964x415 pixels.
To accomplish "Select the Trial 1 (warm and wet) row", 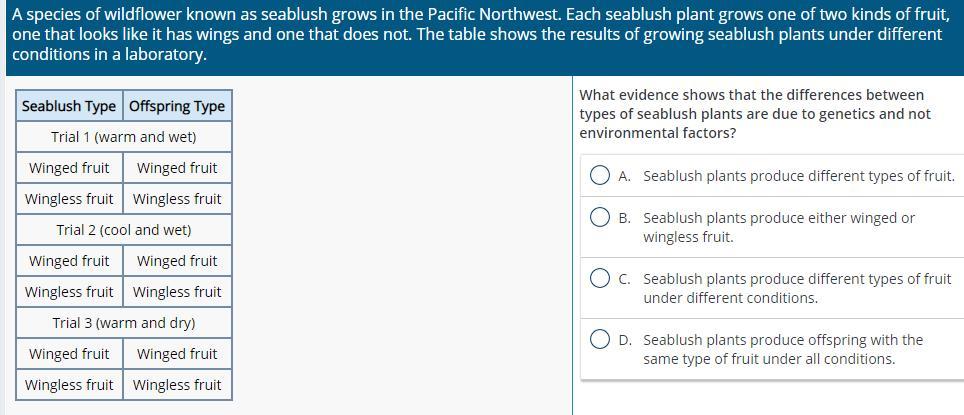I will click(124, 137).
